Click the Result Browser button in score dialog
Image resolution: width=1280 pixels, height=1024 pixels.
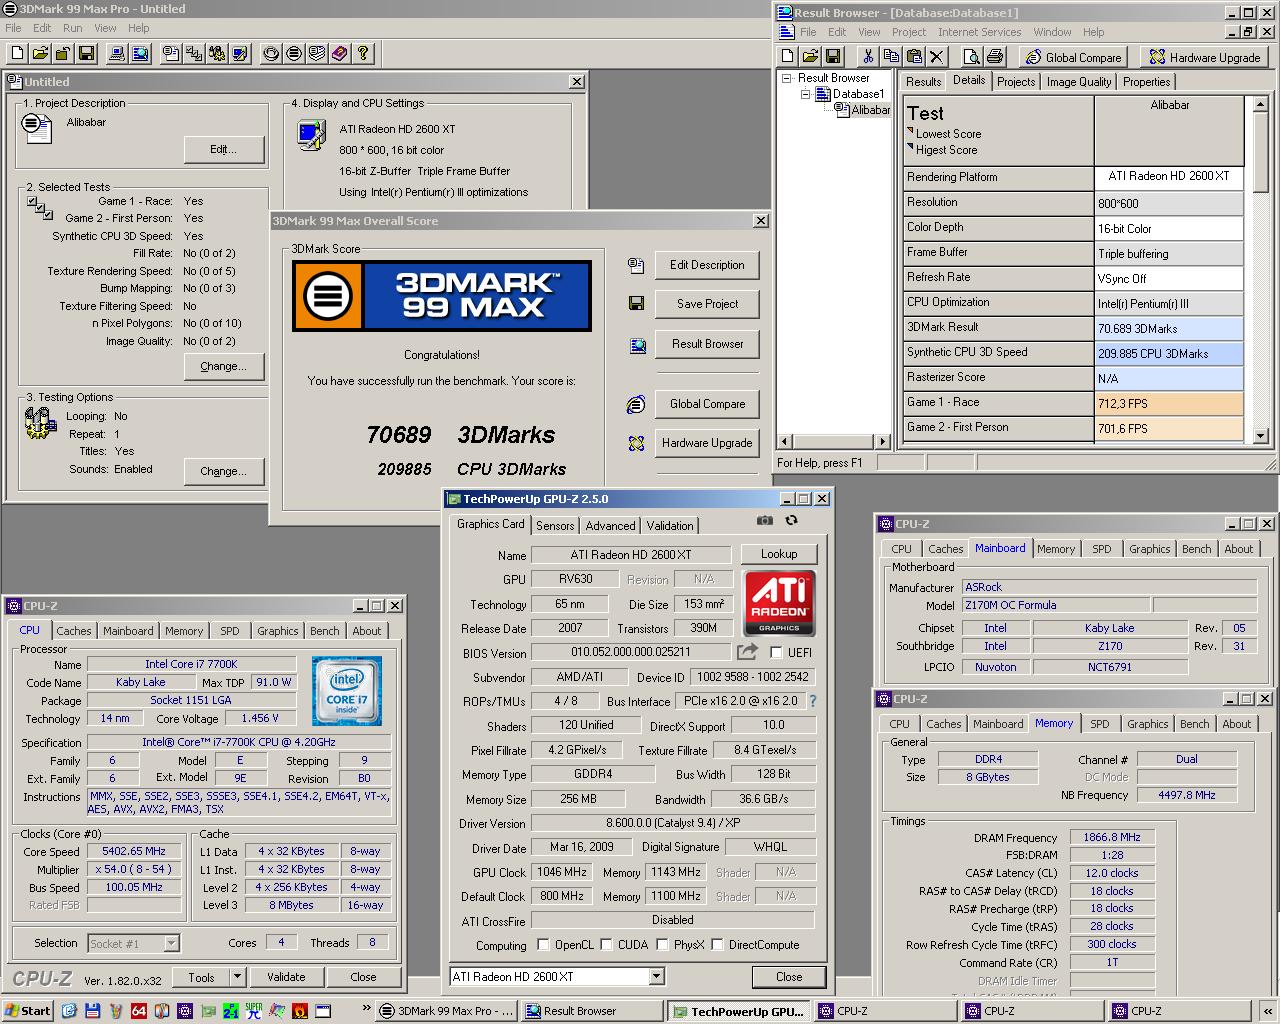click(x=707, y=344)
